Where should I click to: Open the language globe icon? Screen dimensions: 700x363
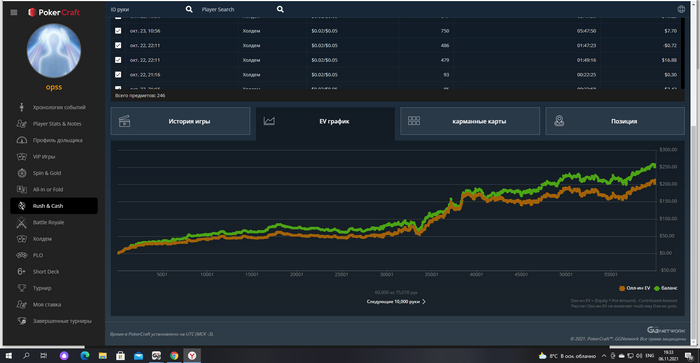(681, 9)
